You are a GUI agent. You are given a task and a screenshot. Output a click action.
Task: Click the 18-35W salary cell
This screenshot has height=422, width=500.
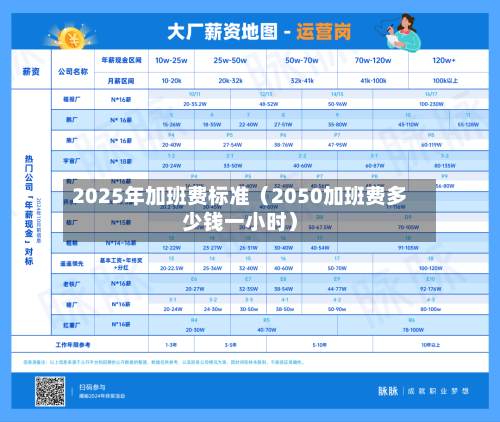click(x=212, y=125)
